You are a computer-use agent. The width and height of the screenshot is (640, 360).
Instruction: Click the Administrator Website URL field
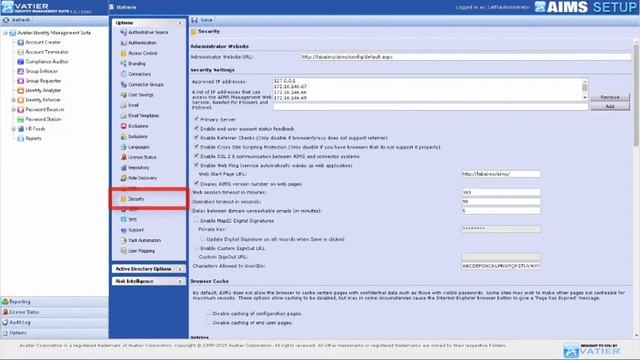point(465,57)
